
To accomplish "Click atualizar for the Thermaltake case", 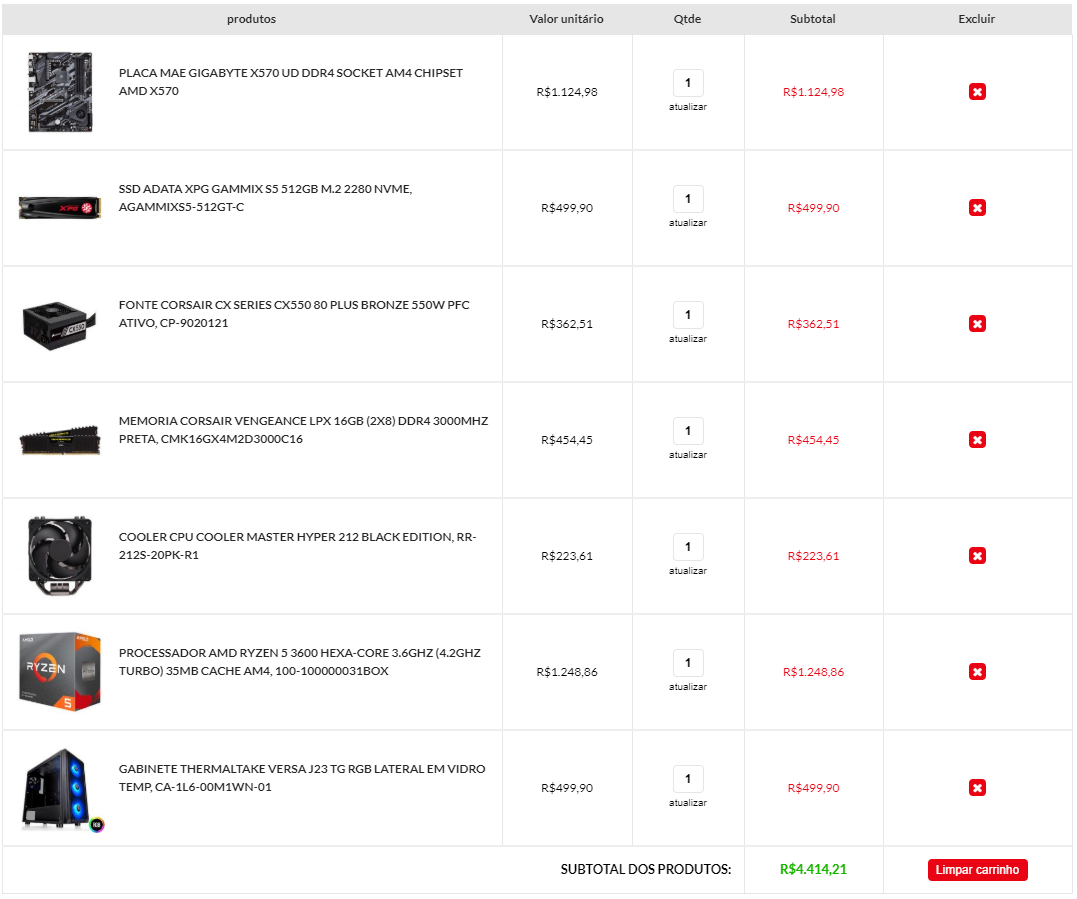I will click(688, 804).
